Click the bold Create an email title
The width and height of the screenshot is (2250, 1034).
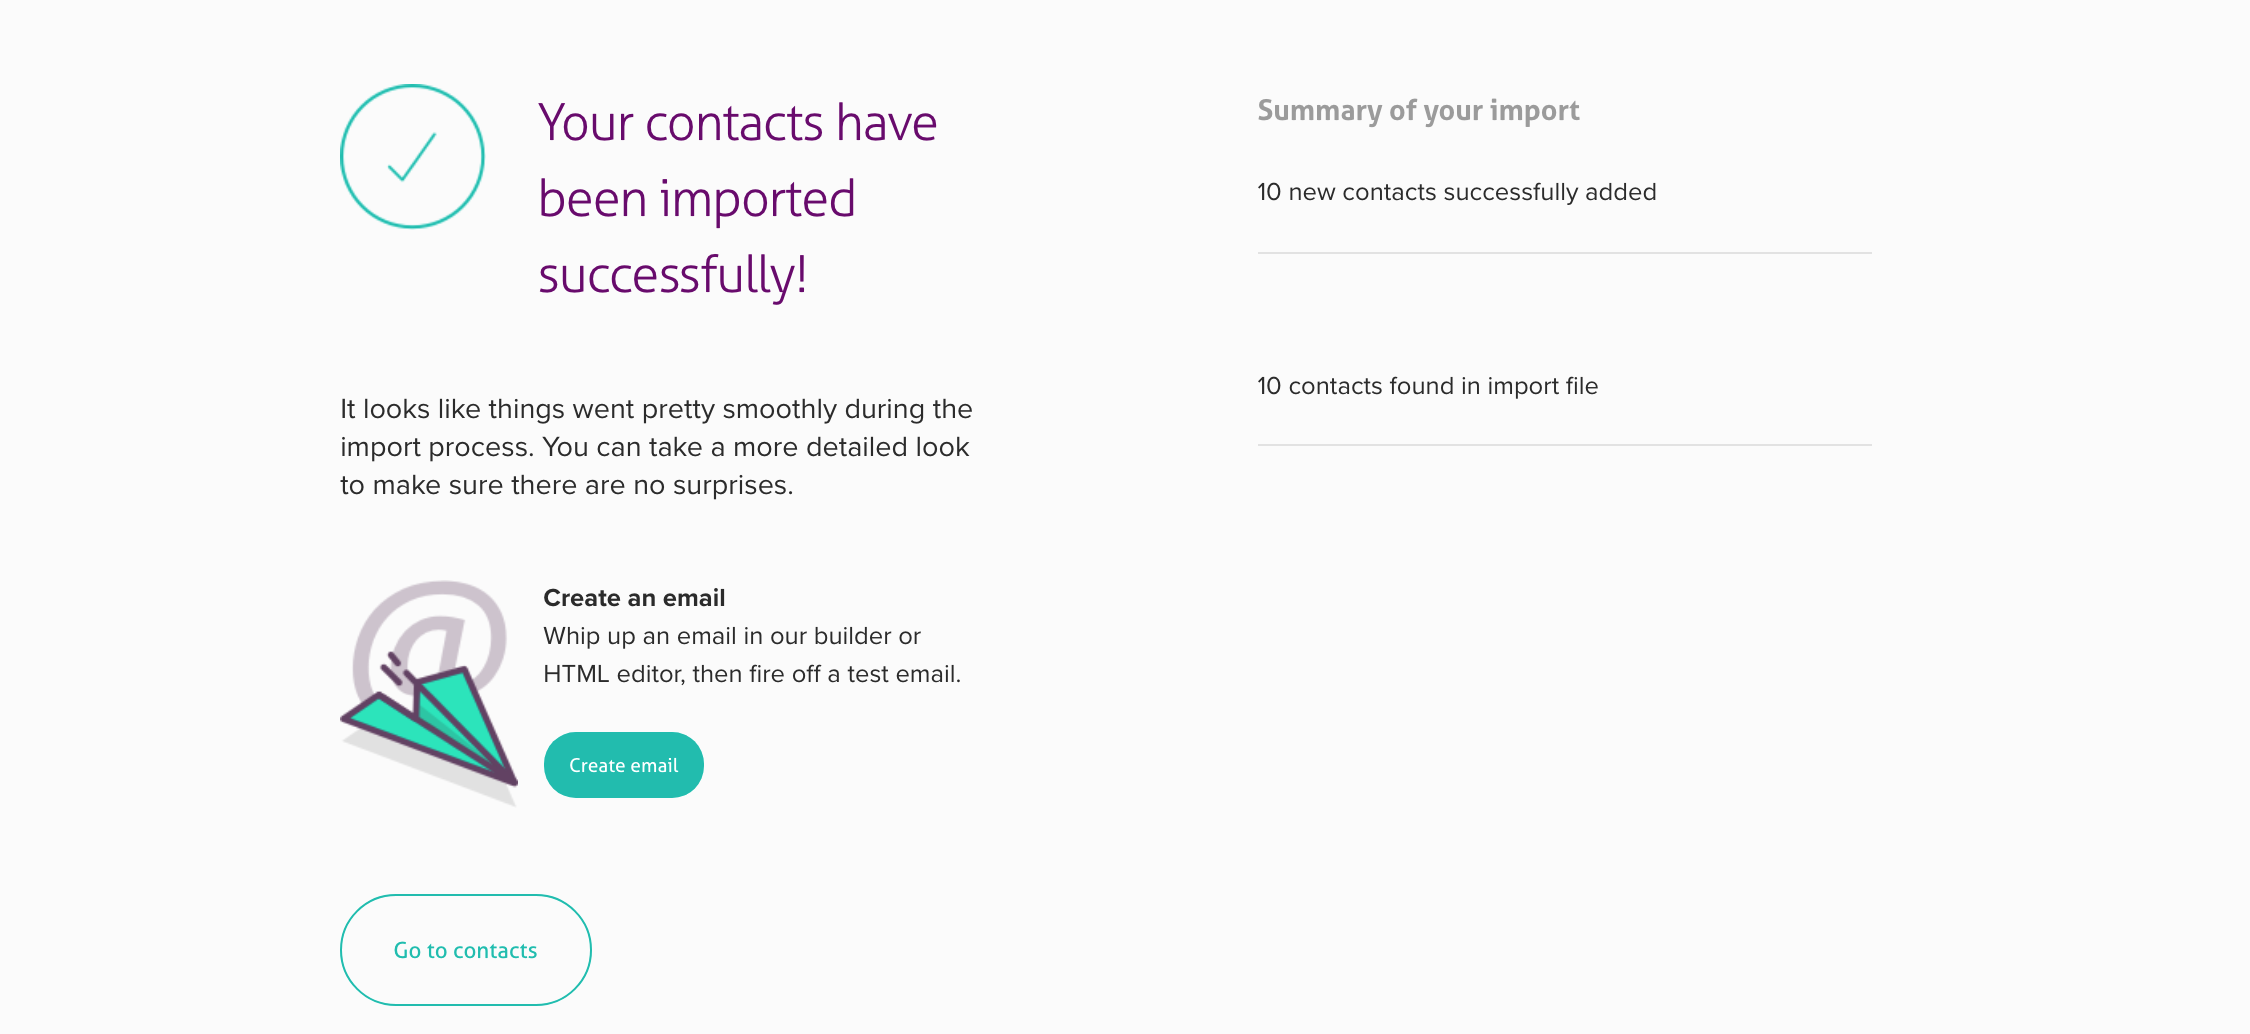pyautogui.click(x=634, y=598)
